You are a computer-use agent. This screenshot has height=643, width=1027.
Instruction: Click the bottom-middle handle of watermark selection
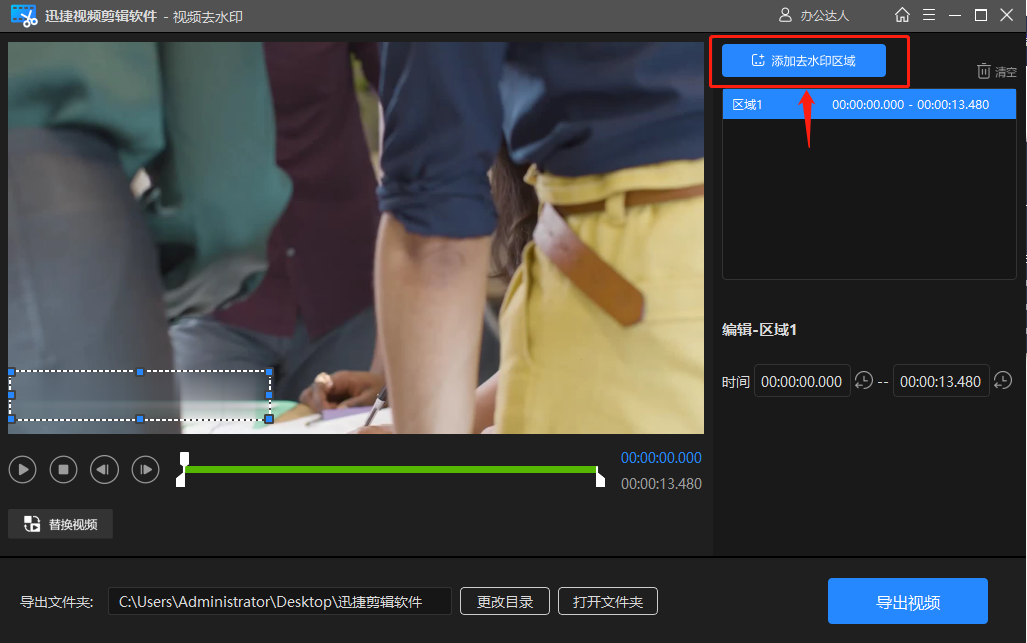[x=140, y=419]
